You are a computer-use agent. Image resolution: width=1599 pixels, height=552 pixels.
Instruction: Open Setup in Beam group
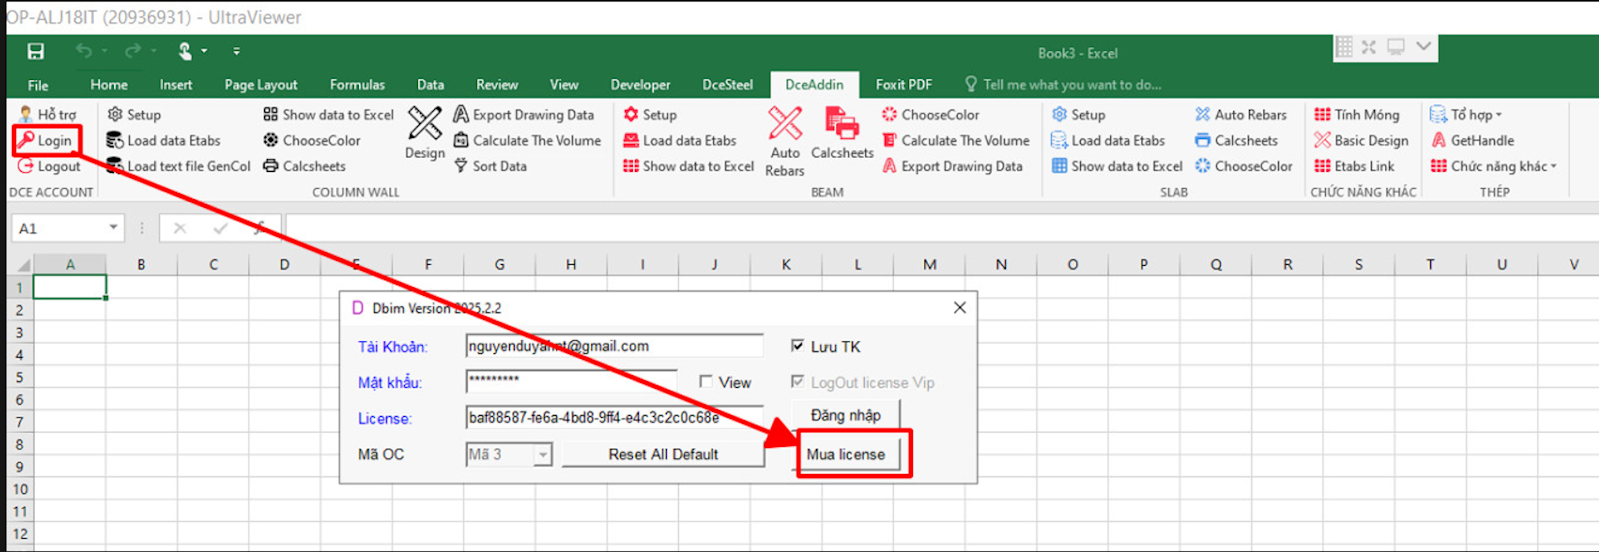point(650,115)
